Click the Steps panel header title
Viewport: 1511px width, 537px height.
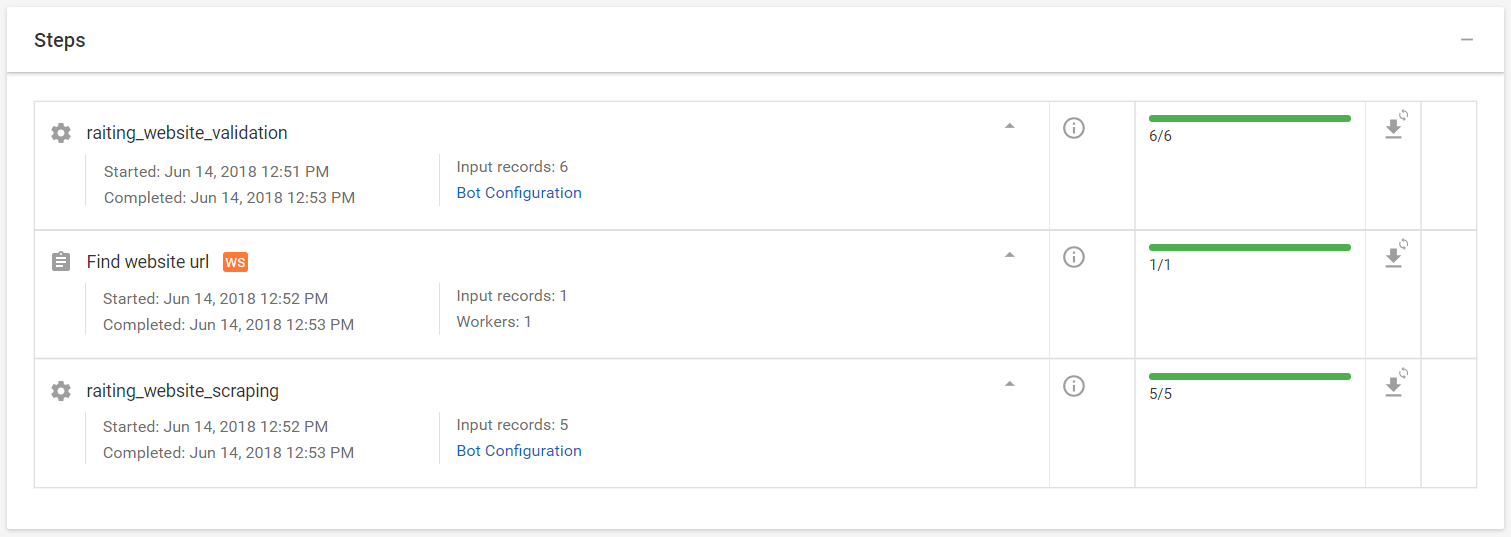pyautogui.click(x=60, y=40)
